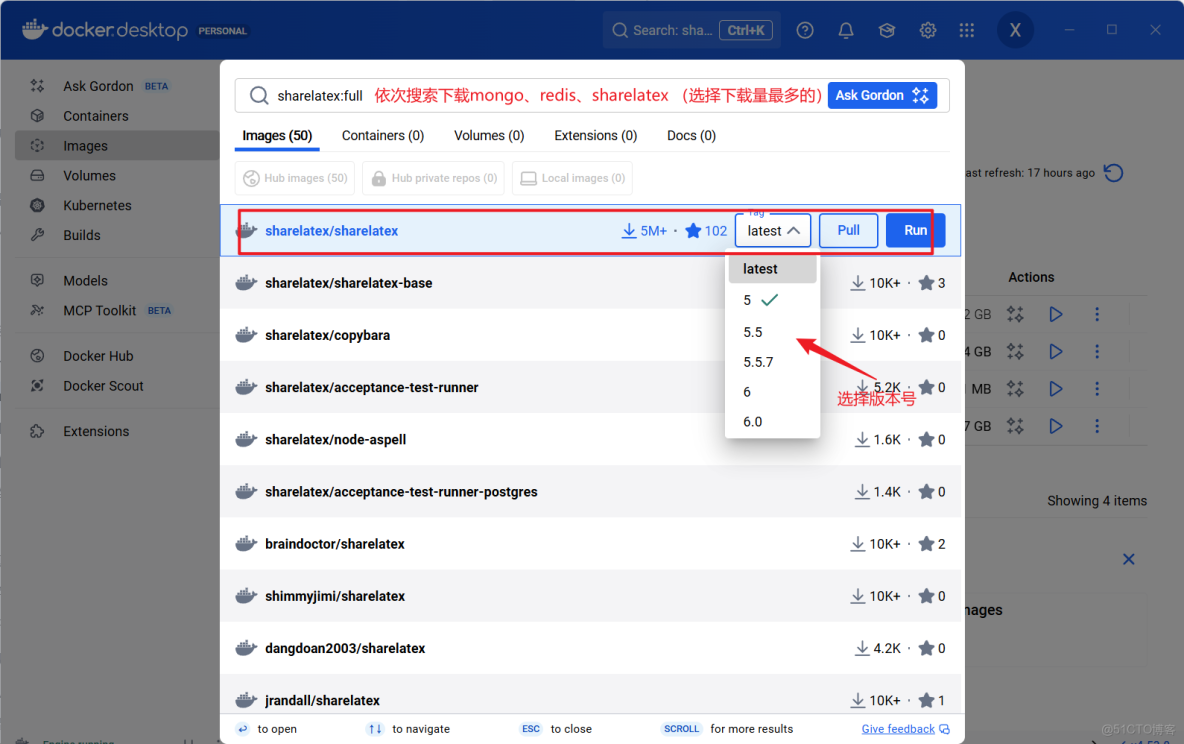Screen dimensions: 1184x744
Task: Click the last refresh reload icon
Action: pos(1113,172)
